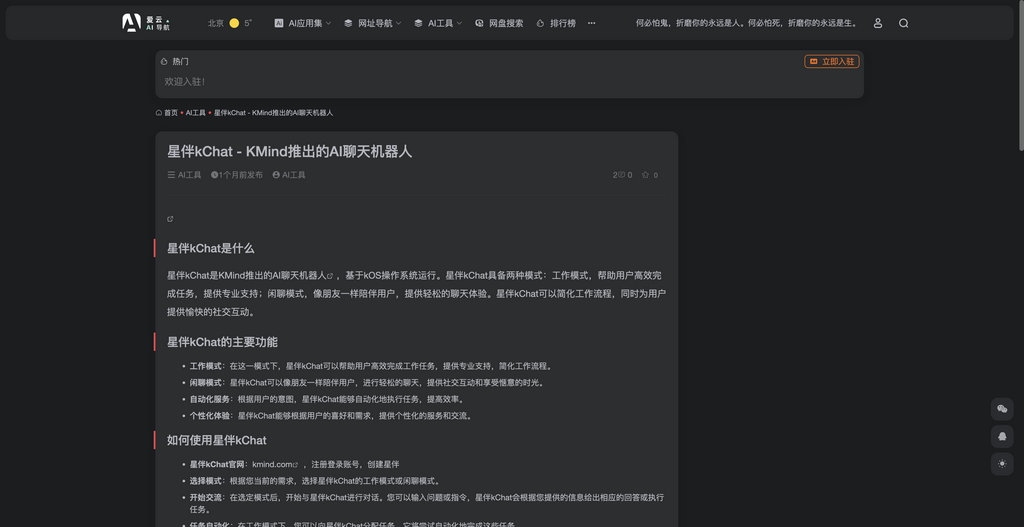Image resolution: width=1024 pixels, height=527 pixels.
Task: Open the QQ floating sidebar icon
Action: pyautogui.click(x=1002, y=436)
